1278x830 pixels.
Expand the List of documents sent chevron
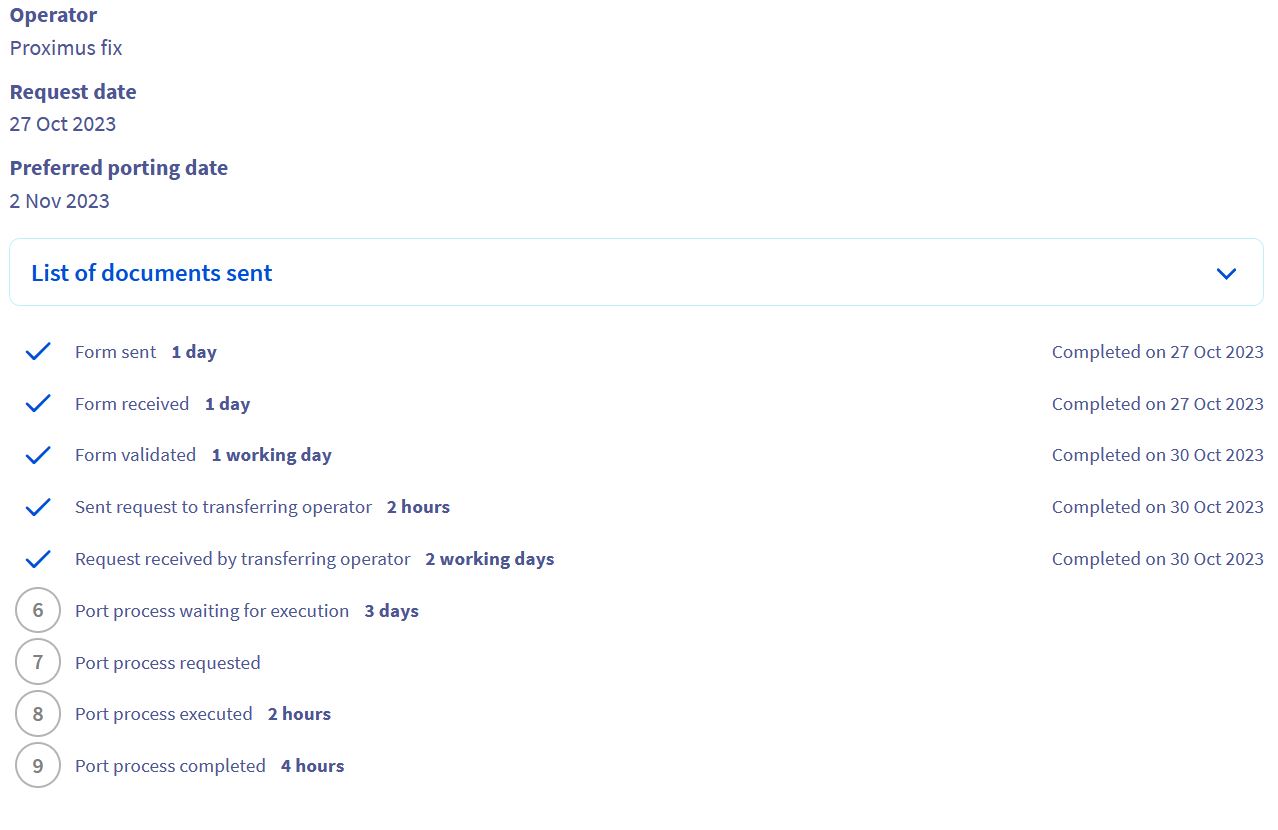[1226, 273]
